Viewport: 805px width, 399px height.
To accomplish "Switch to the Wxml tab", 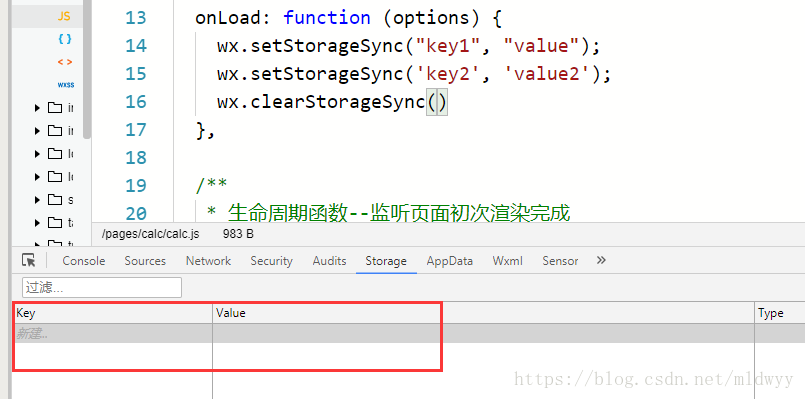I will click(507, 261).
